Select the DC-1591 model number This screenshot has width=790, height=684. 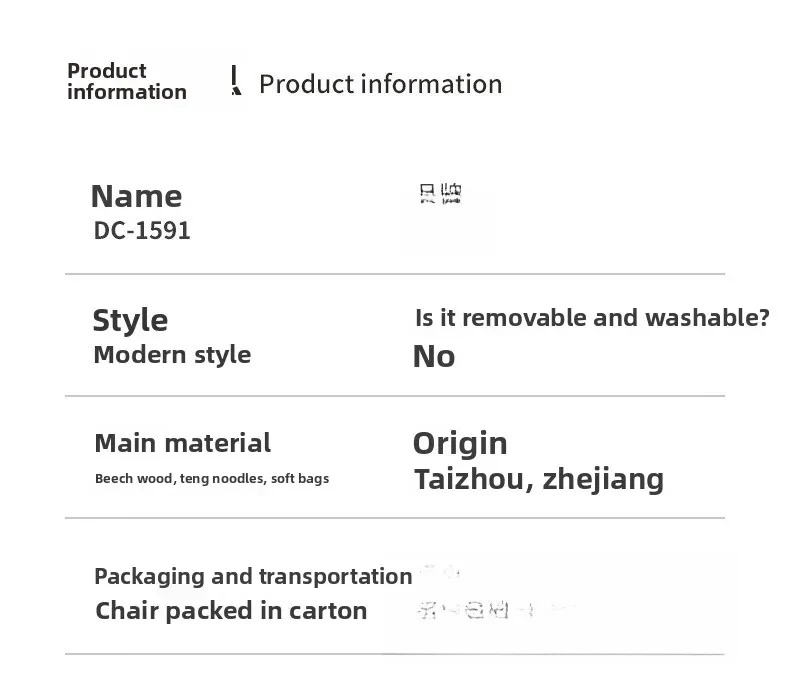[x=142, y=231]
